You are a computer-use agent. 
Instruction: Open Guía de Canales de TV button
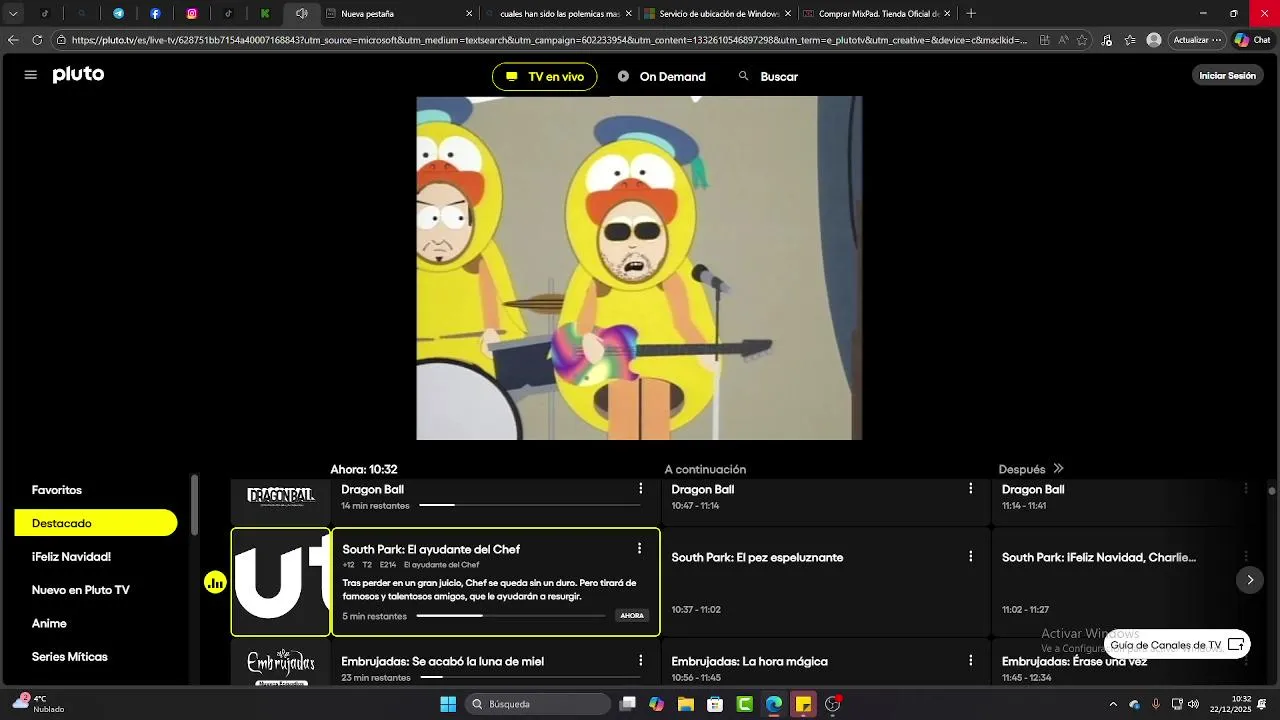pos(1177,645)
